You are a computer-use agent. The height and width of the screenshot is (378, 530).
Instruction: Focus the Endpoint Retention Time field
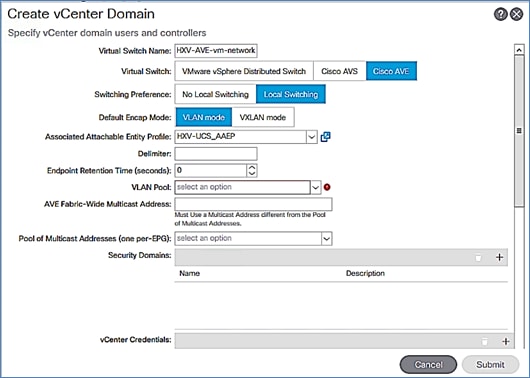pos(211,170)
